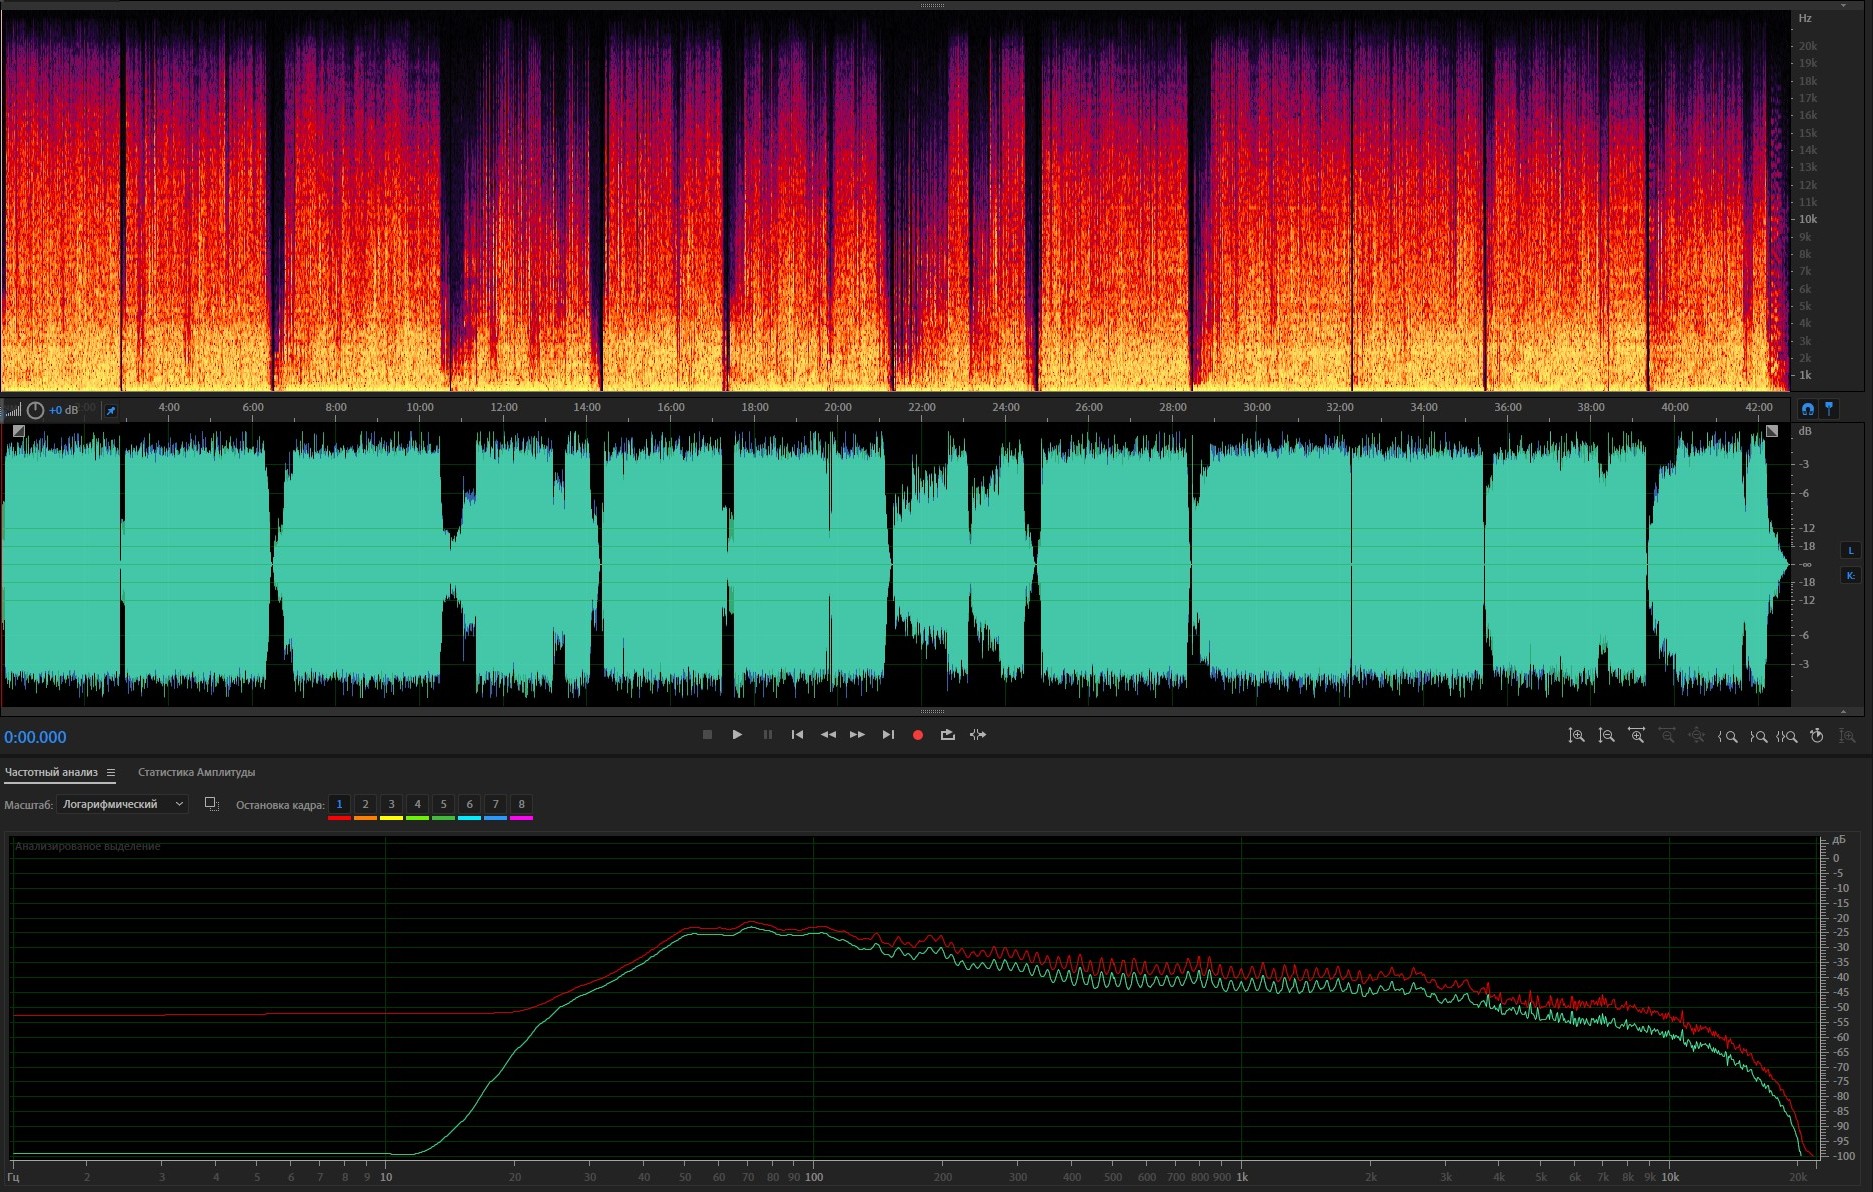This screenshot has height=1192, width=1873.
Task: Click the Pause transport button
Action: click(768, 735)
